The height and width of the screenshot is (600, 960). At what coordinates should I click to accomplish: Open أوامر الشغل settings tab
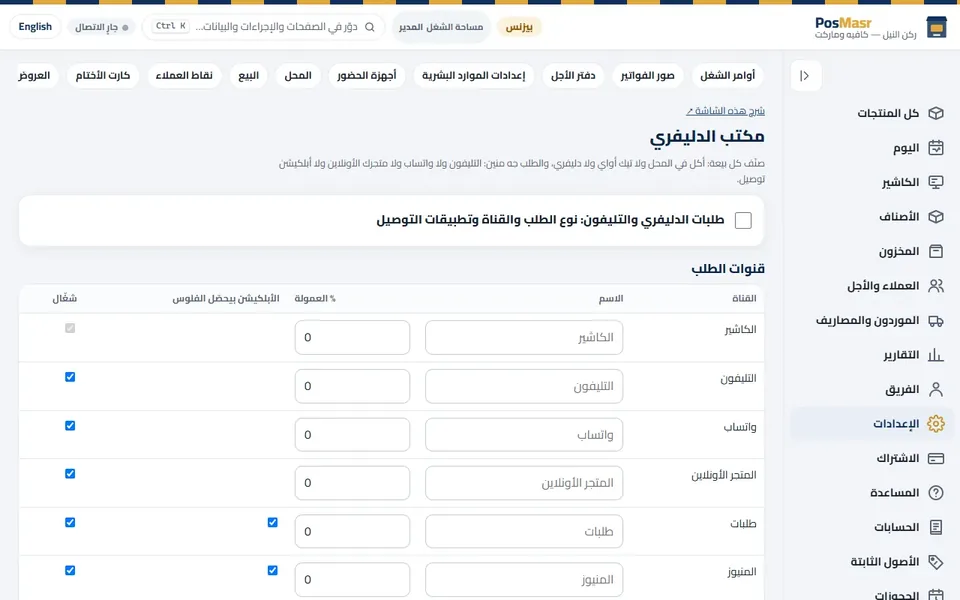click(727, 76)
